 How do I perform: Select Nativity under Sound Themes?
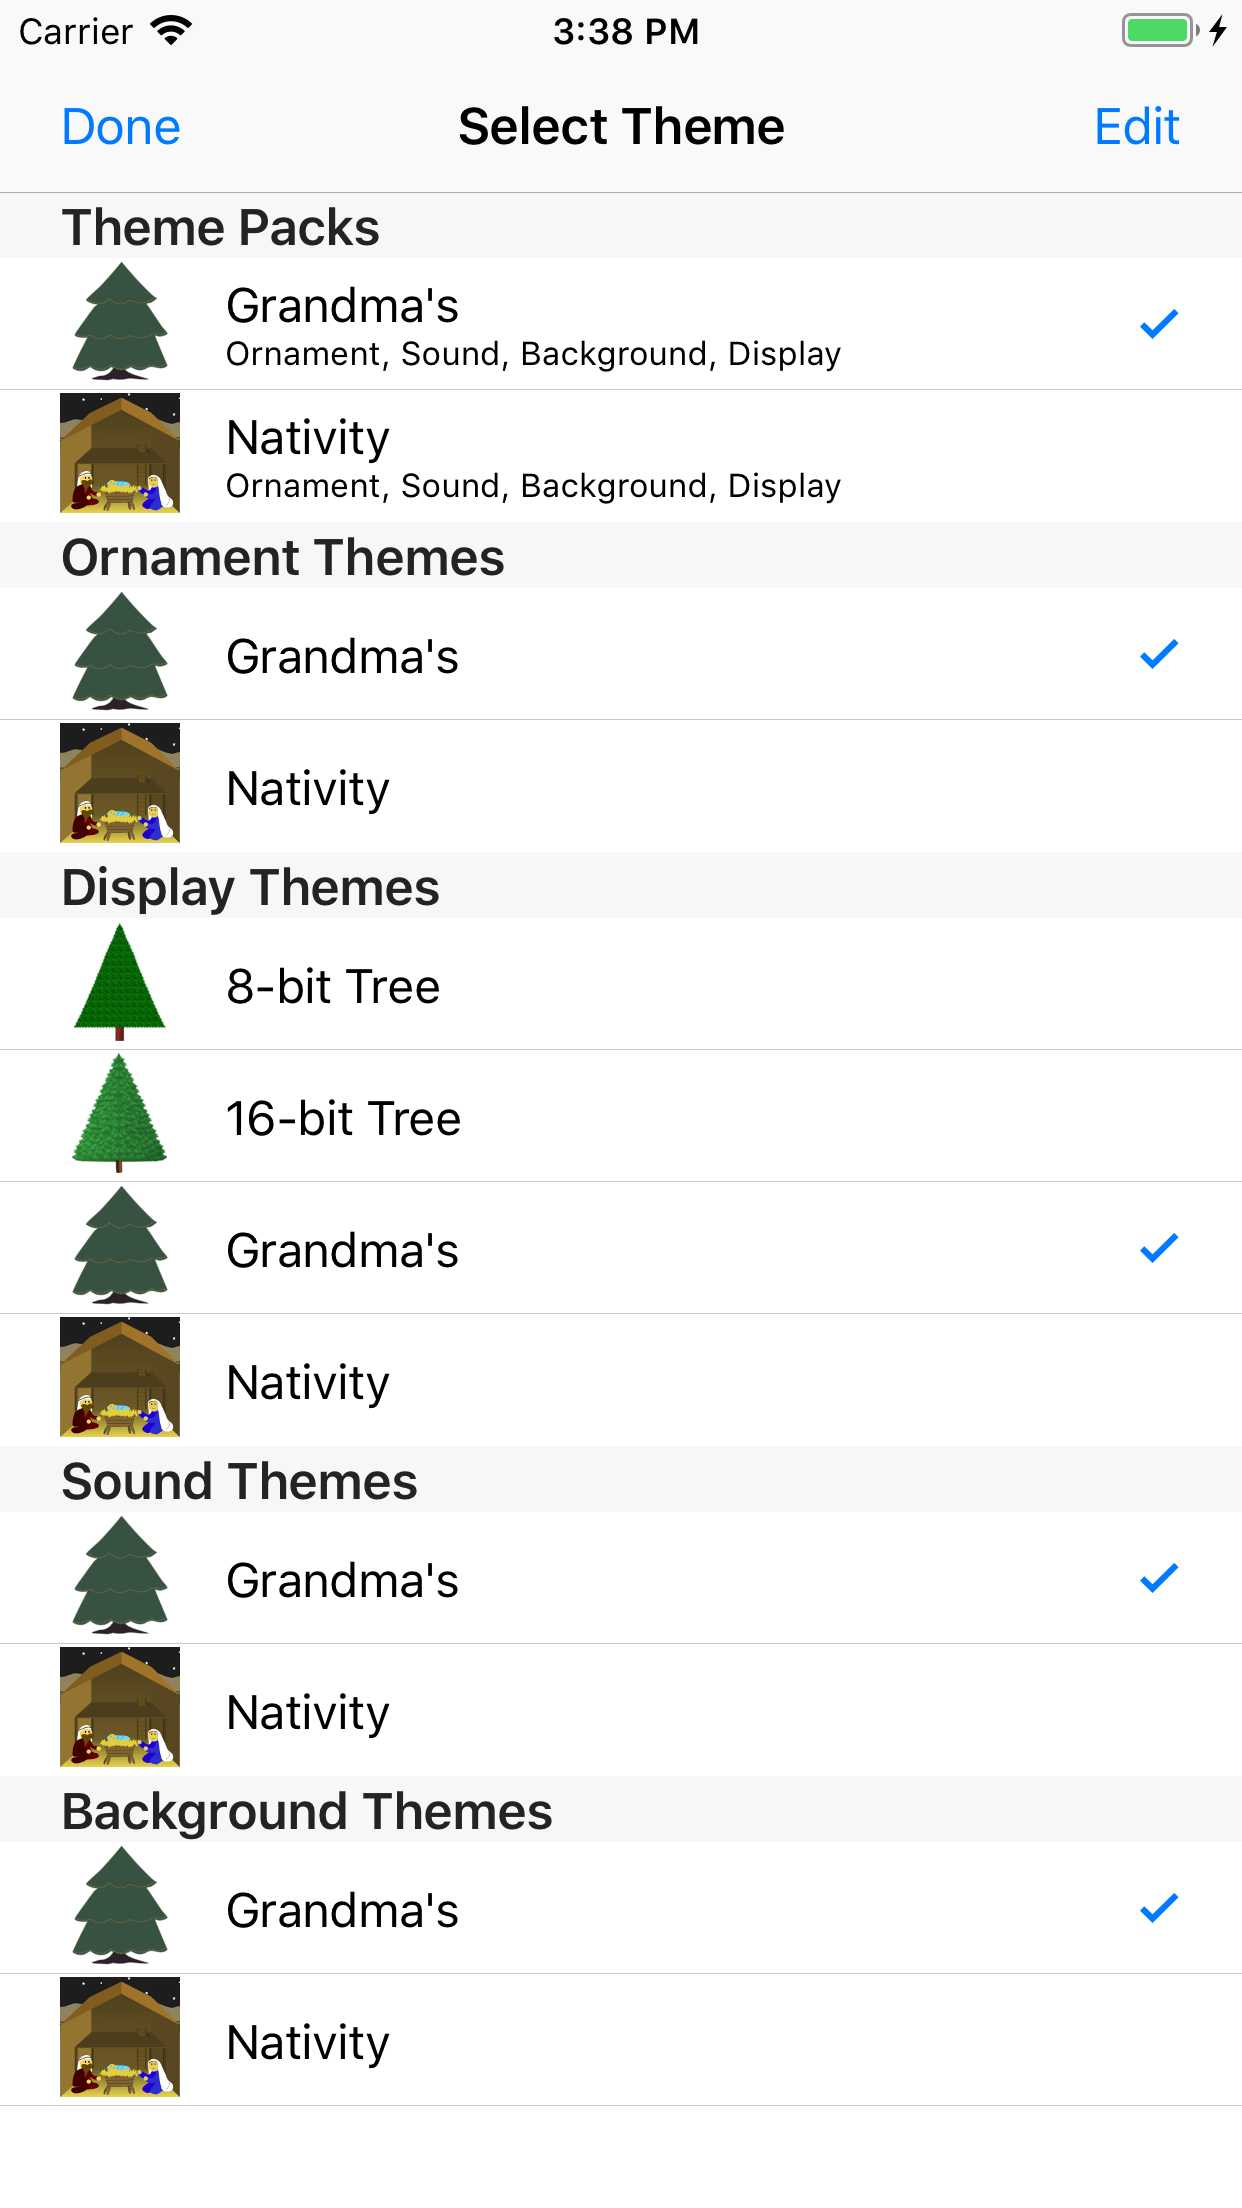coord(308,1712)
